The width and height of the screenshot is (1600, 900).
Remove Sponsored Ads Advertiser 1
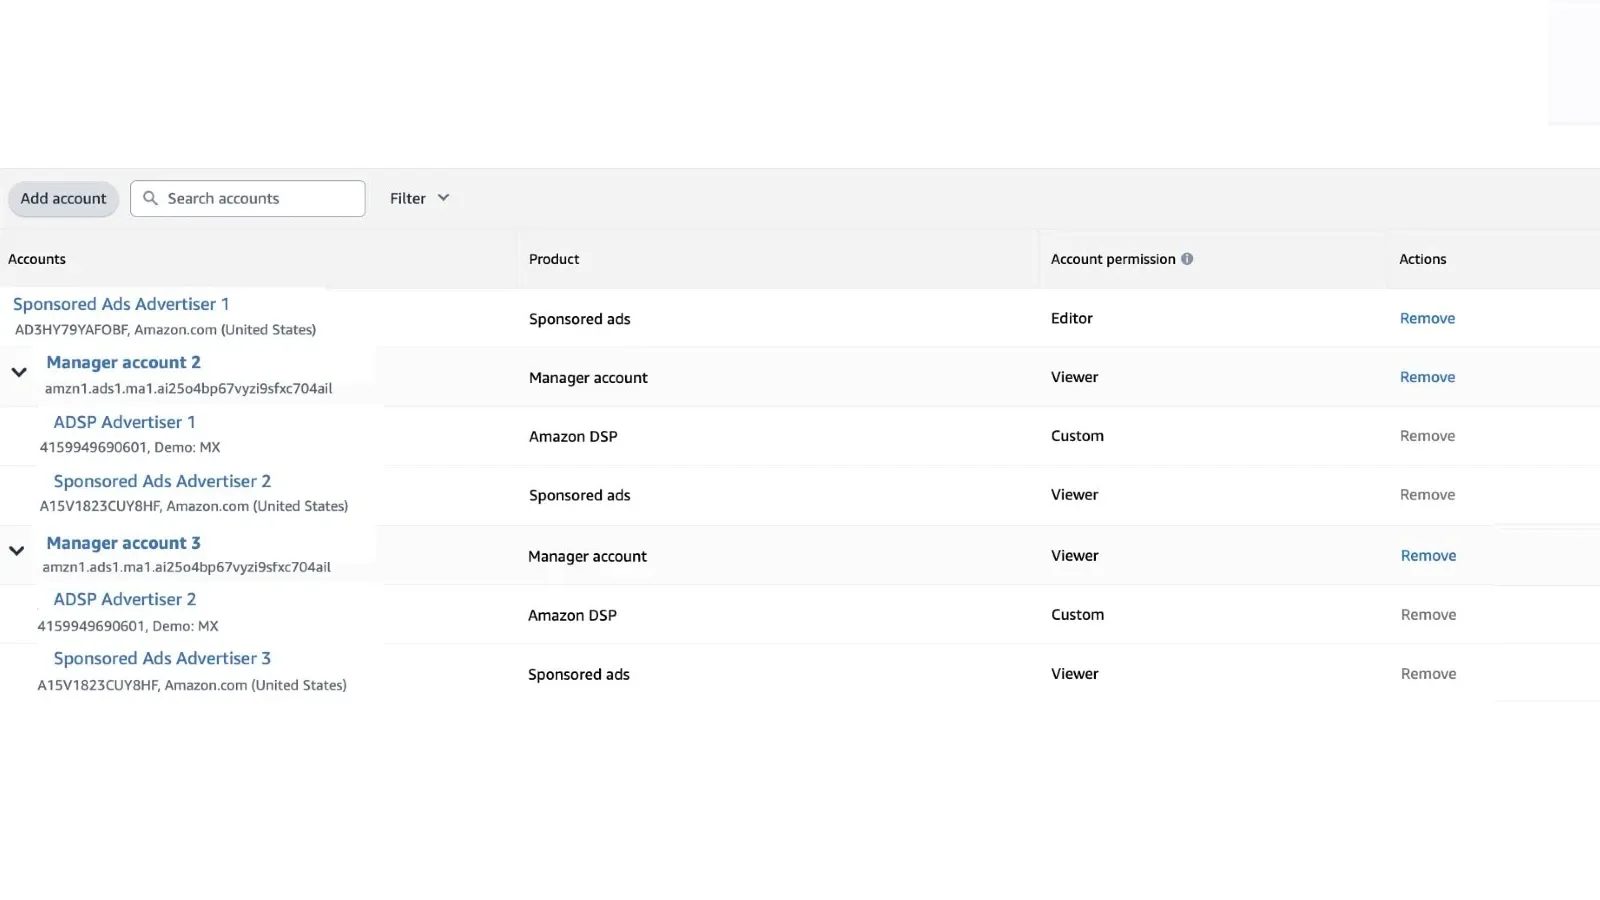(x=1427, y=318)
